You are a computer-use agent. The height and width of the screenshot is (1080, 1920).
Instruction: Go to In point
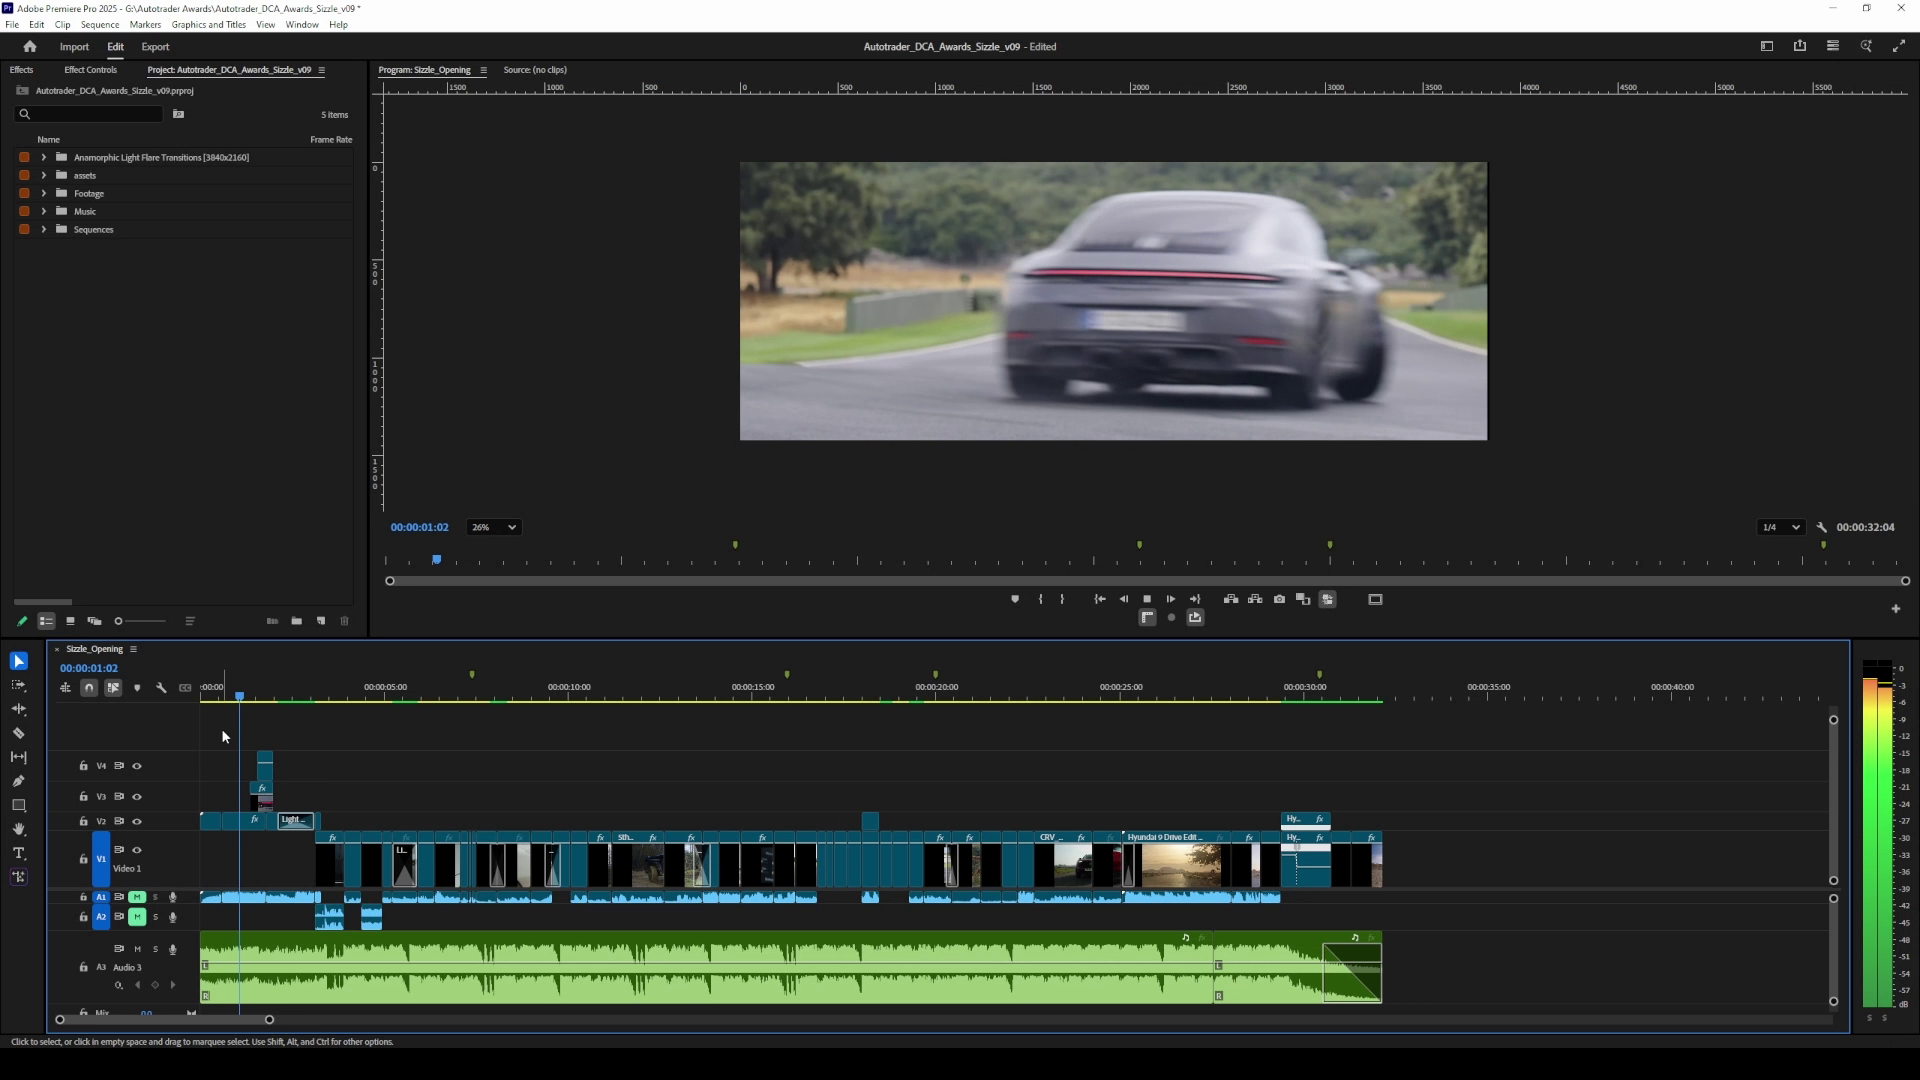pyautogui.click(x=1099, y=599)
